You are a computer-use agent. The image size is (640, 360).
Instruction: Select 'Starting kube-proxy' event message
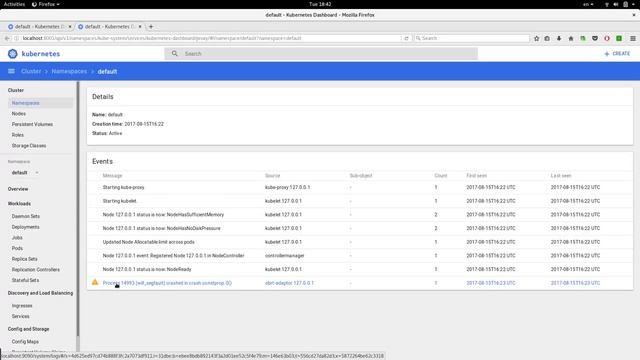[x=123, y=187]
